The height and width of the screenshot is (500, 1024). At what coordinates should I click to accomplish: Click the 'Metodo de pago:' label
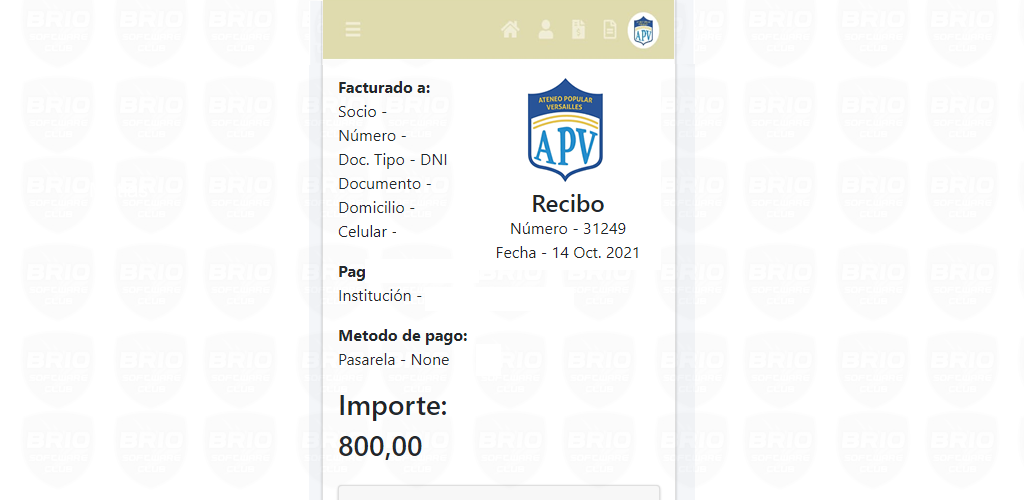pyautogui.click(x=403, y=336)
